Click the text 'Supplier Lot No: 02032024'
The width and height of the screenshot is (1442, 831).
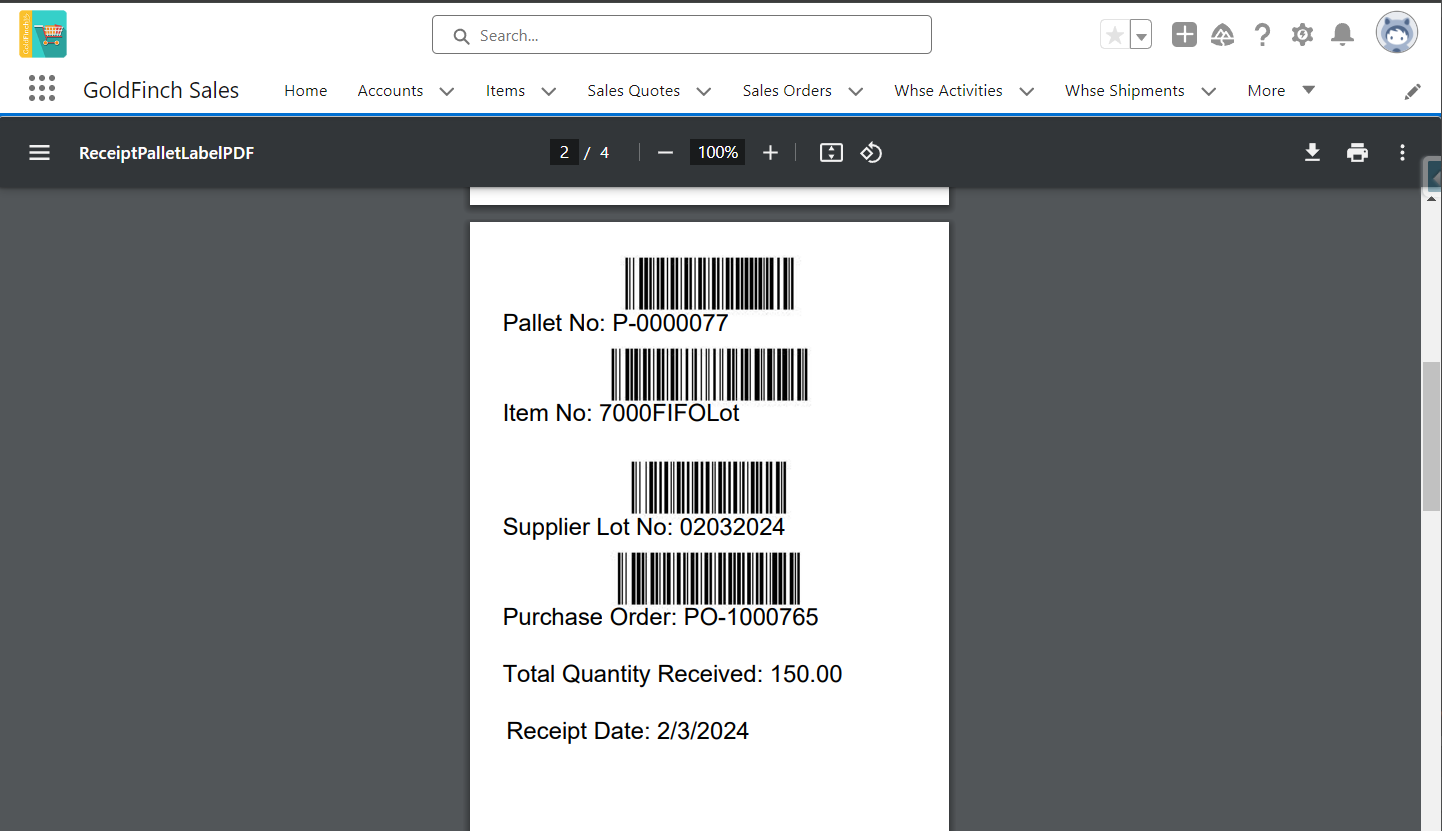(643, 527)
